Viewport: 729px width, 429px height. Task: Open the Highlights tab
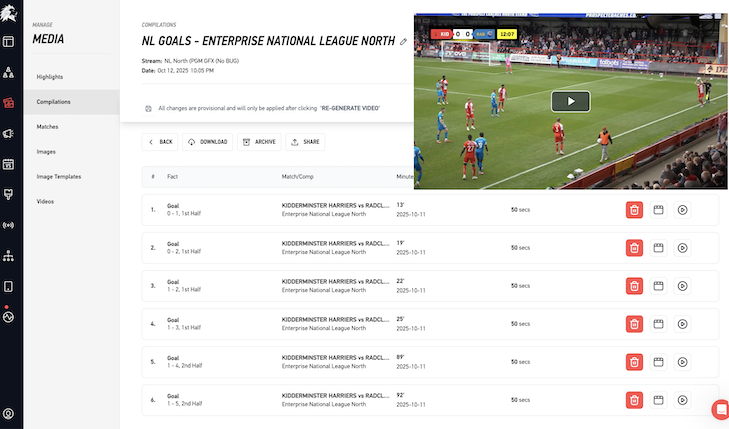tap(50, 77)
